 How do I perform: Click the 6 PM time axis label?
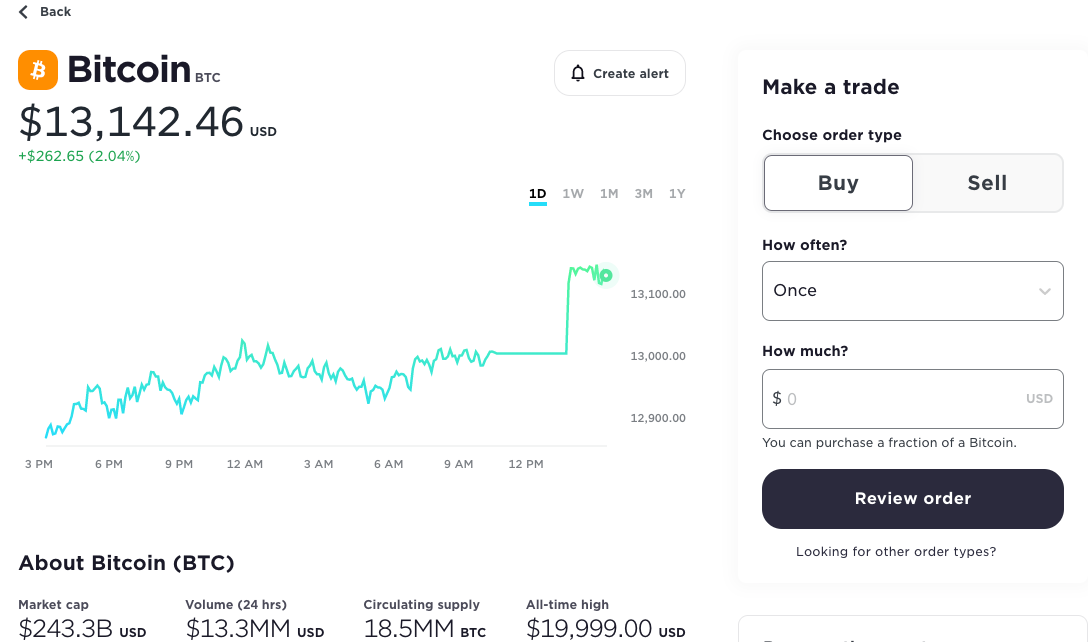pos(109,464)
